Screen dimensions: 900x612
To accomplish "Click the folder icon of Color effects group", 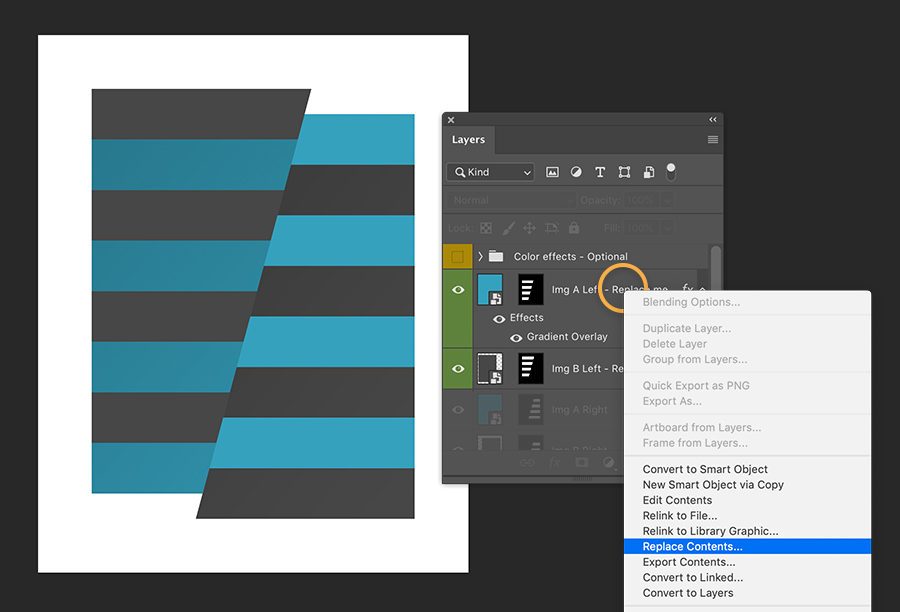I will [496, 256].
